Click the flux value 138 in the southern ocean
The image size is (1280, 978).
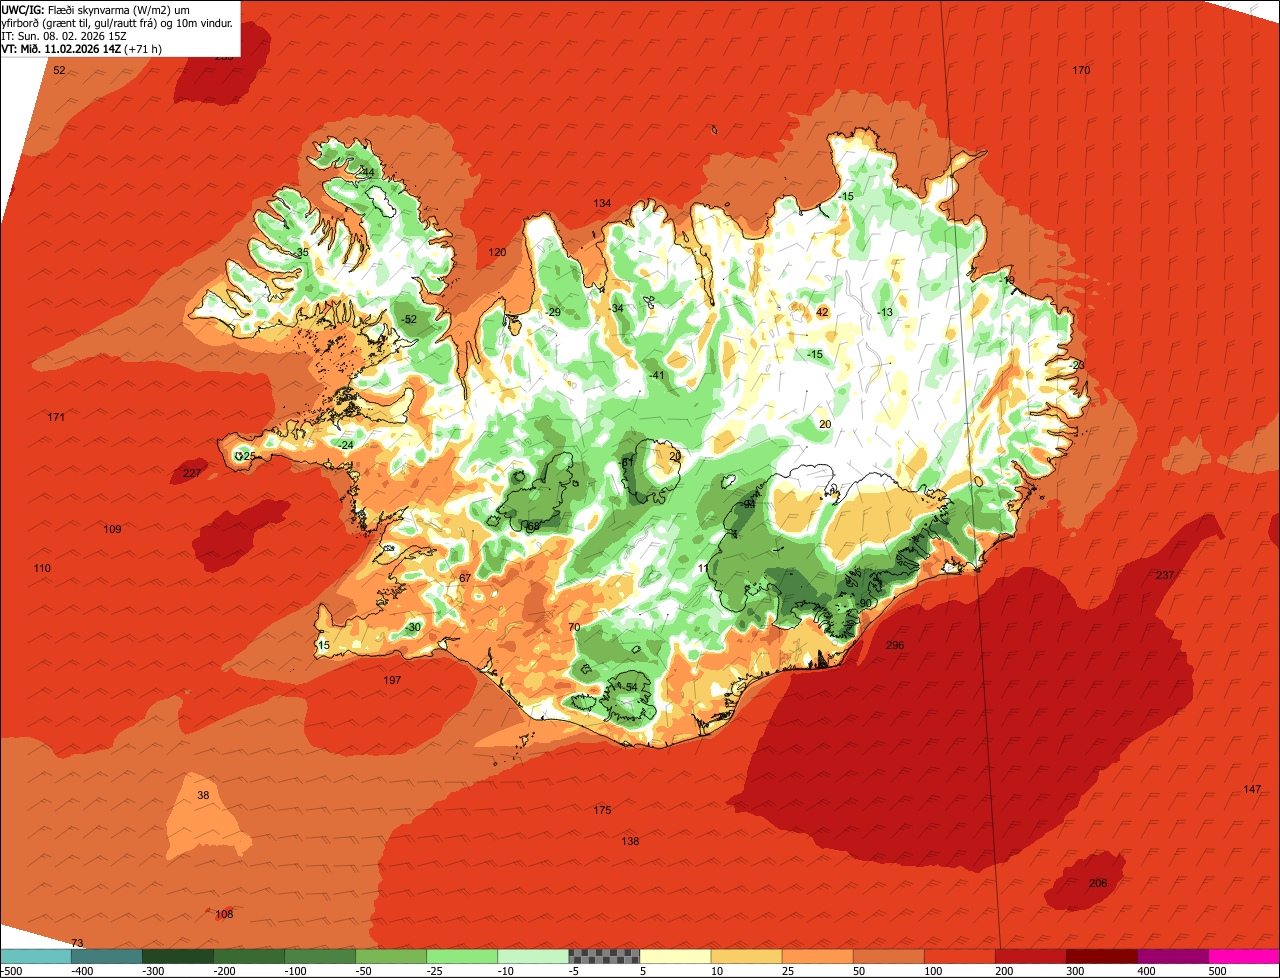tap(630, 841)
